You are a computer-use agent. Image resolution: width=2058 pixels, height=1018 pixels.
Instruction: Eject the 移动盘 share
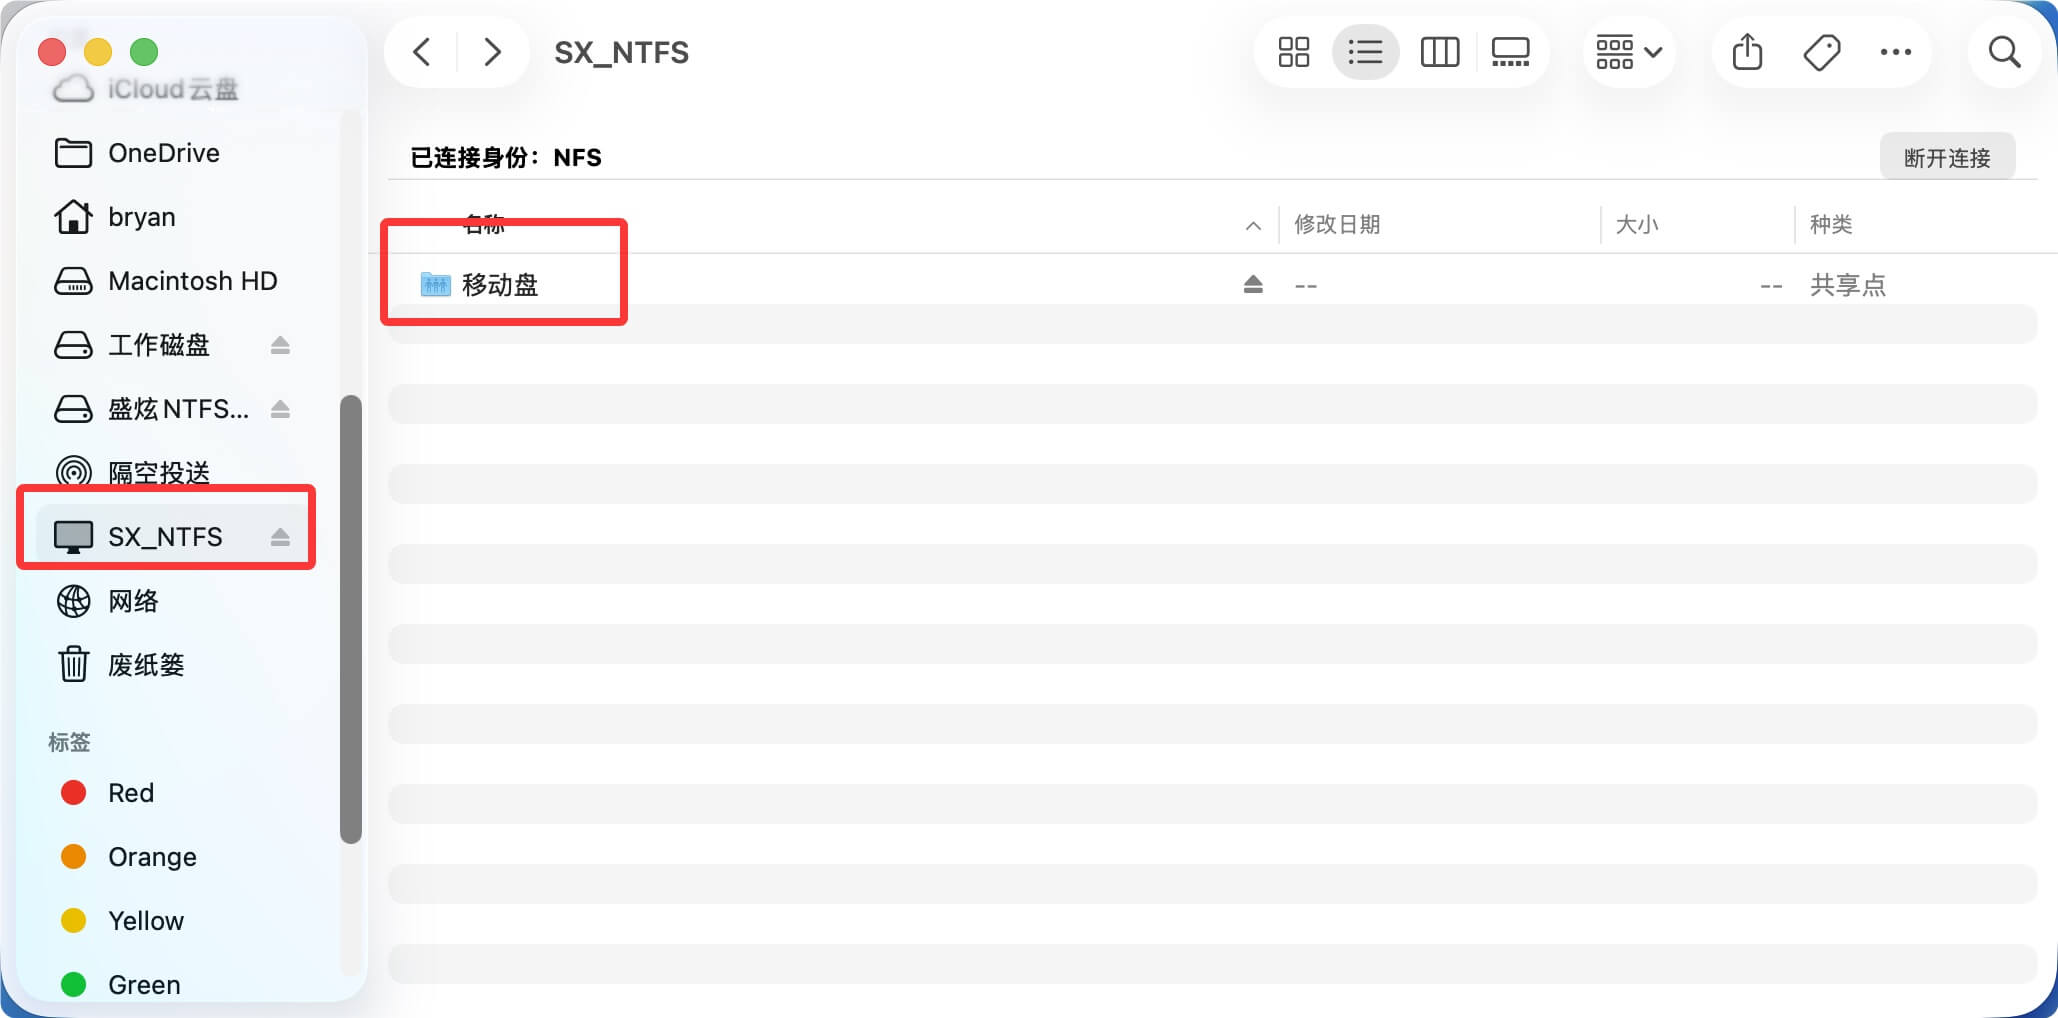pyautogui.click(x=1251, y=285)
